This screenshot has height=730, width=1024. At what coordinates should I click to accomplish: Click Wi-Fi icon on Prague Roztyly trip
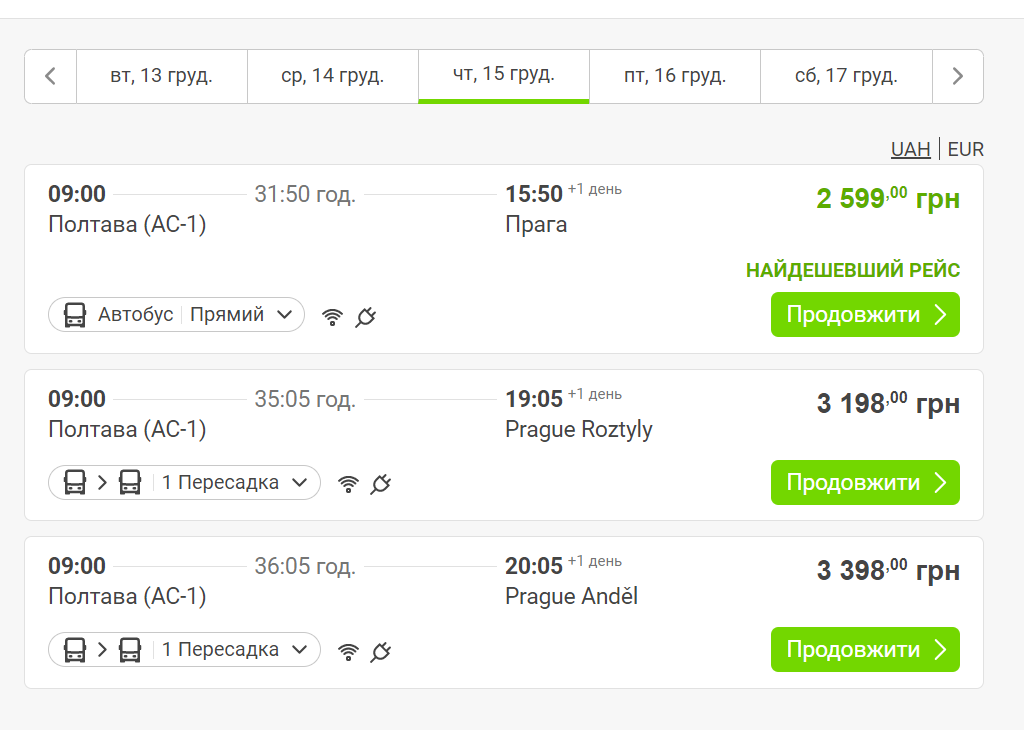point(348,484)
